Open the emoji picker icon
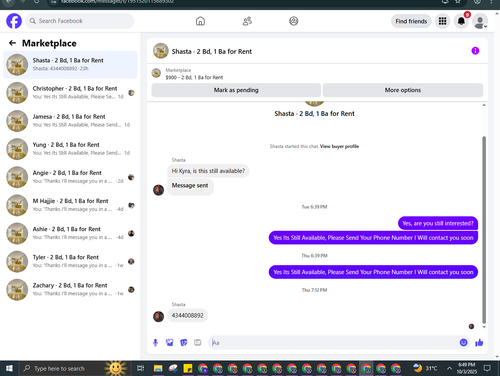Screen dimensions: 500x376 click(x=463, y=342)
